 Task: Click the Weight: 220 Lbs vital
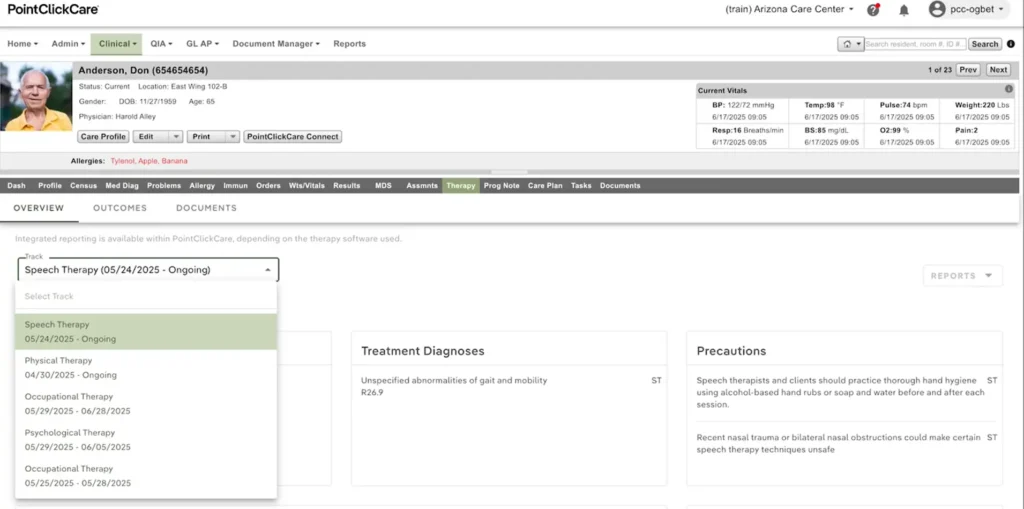[982, 104]
